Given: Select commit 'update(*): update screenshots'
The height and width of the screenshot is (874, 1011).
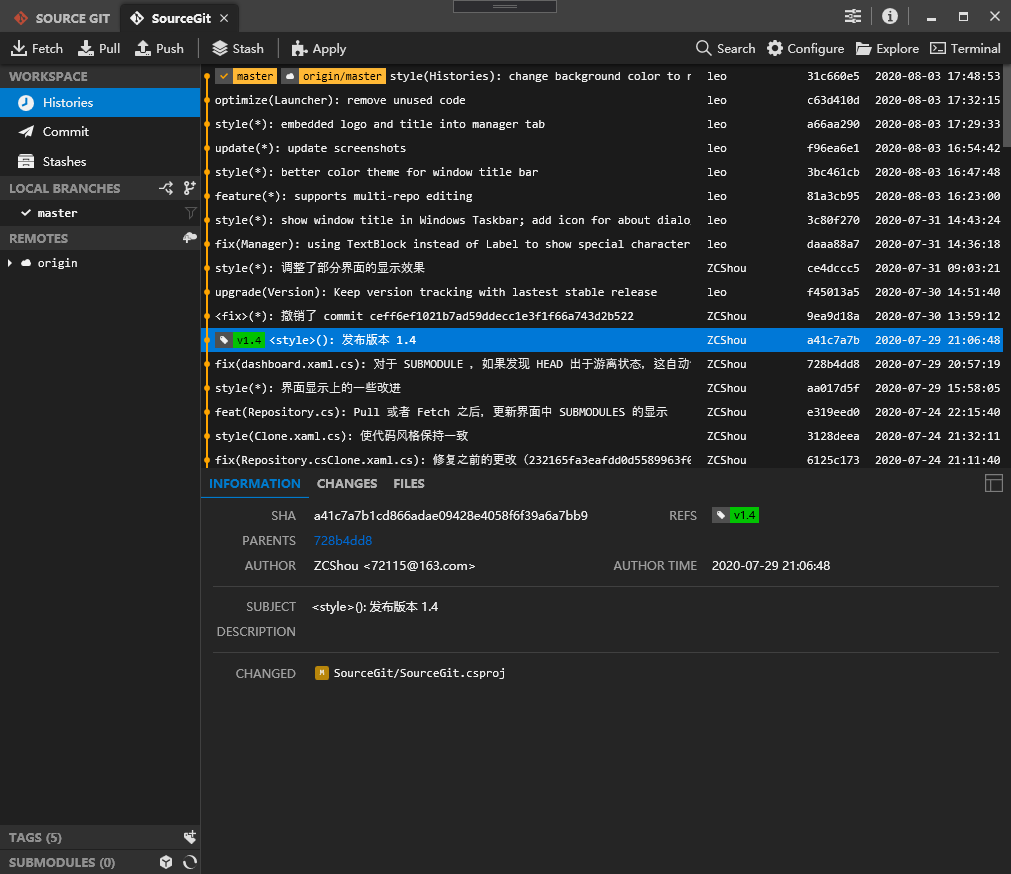Looking at the screenshot, I should pos(602,148).
